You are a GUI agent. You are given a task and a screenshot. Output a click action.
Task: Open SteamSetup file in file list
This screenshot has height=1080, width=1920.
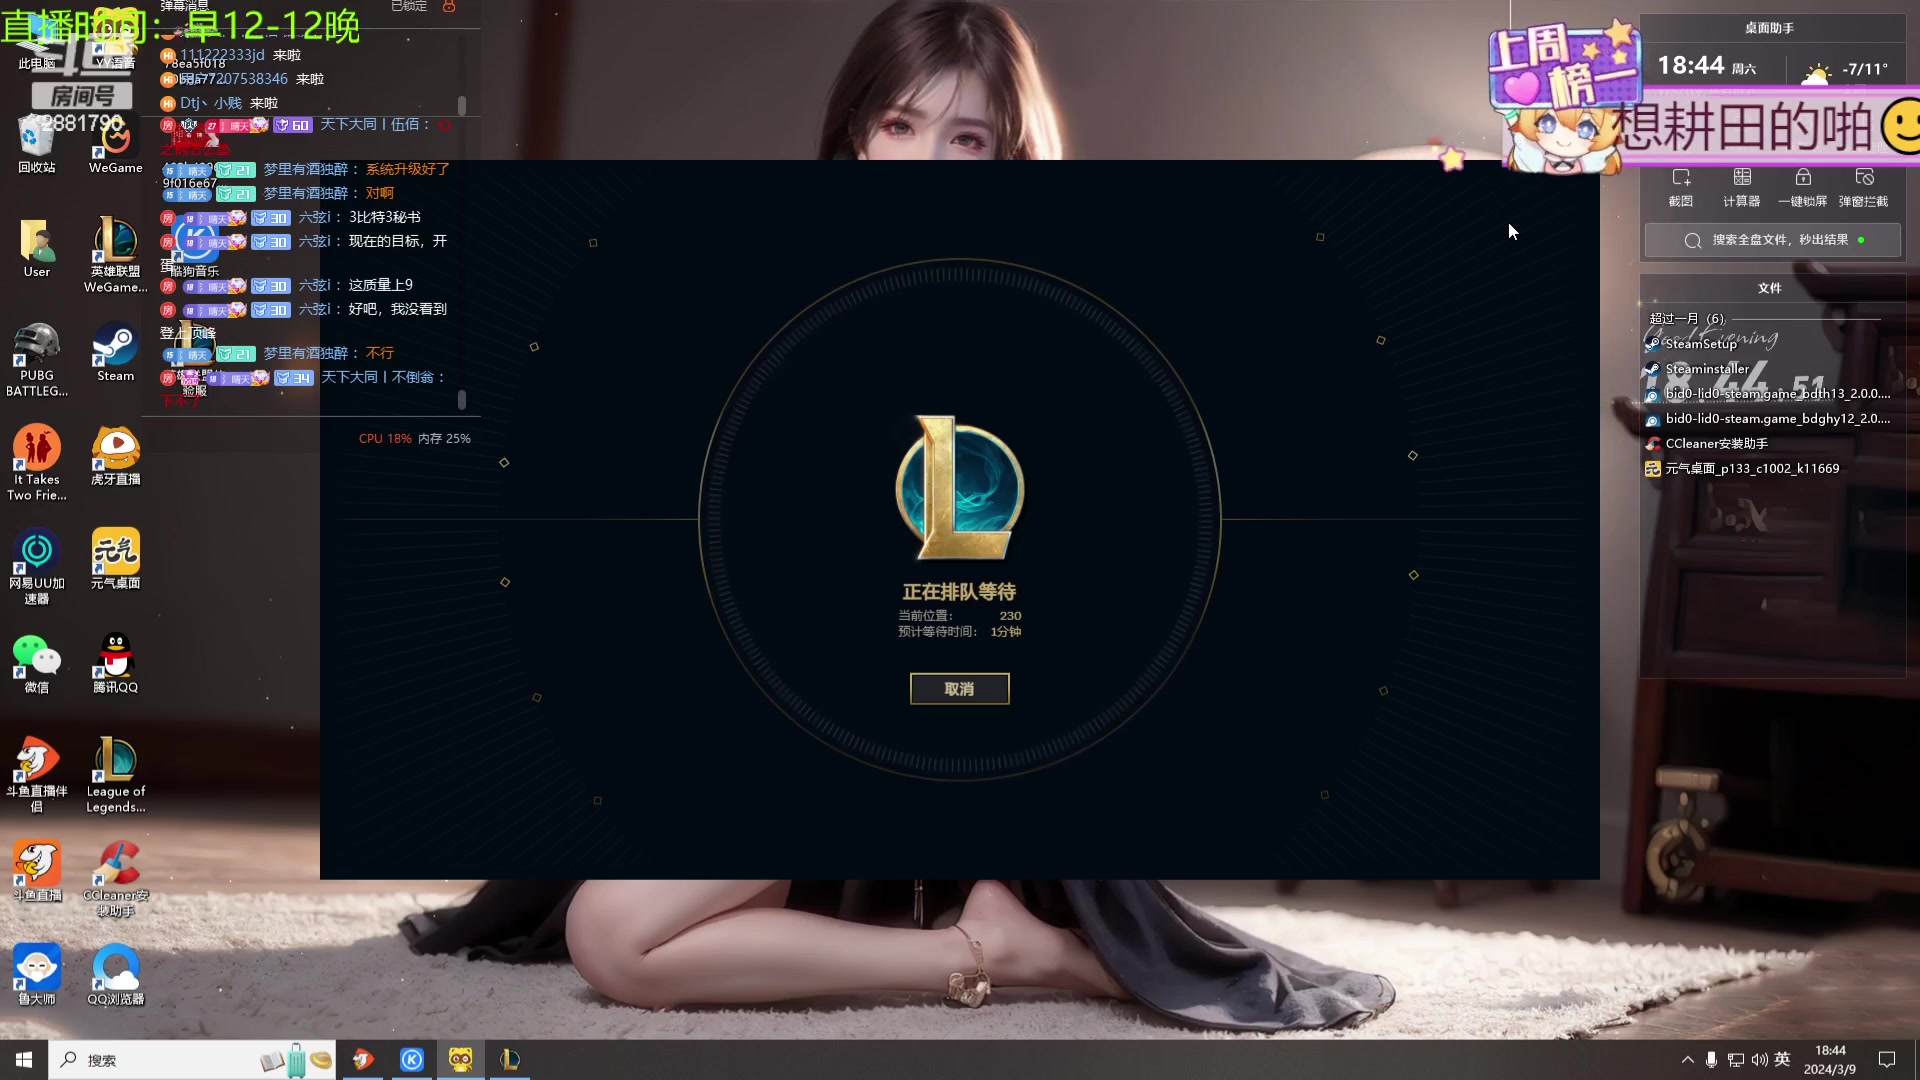click(1700, 344)
